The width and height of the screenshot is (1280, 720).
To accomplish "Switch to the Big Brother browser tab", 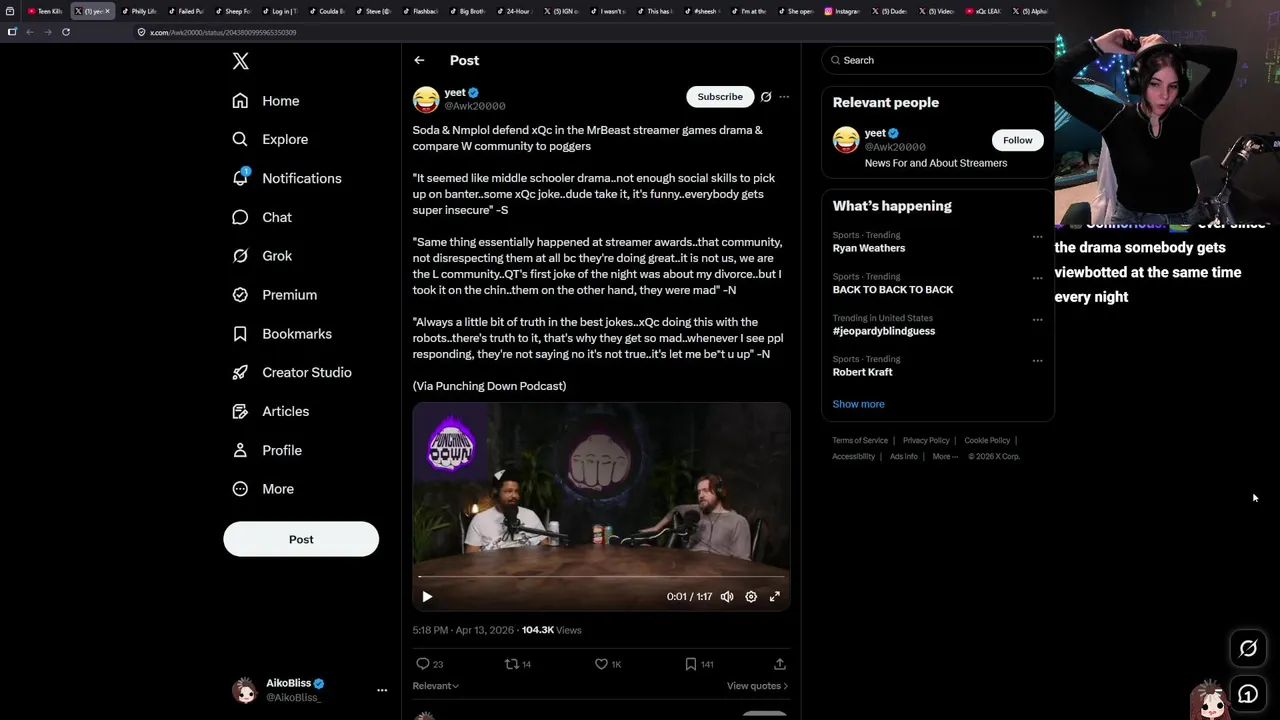I will tap(469, 11).
